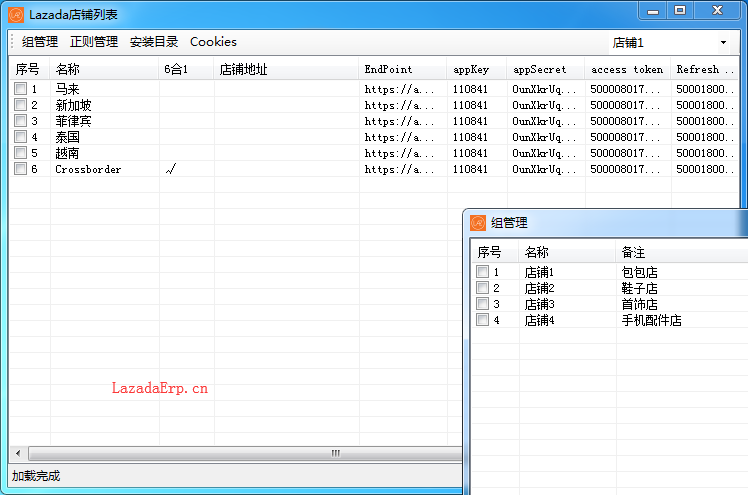This screenshot has width=748, height=495.
Task: Click the appKey 110841 cell in 新加坡 row
Action: pos(470,105)
